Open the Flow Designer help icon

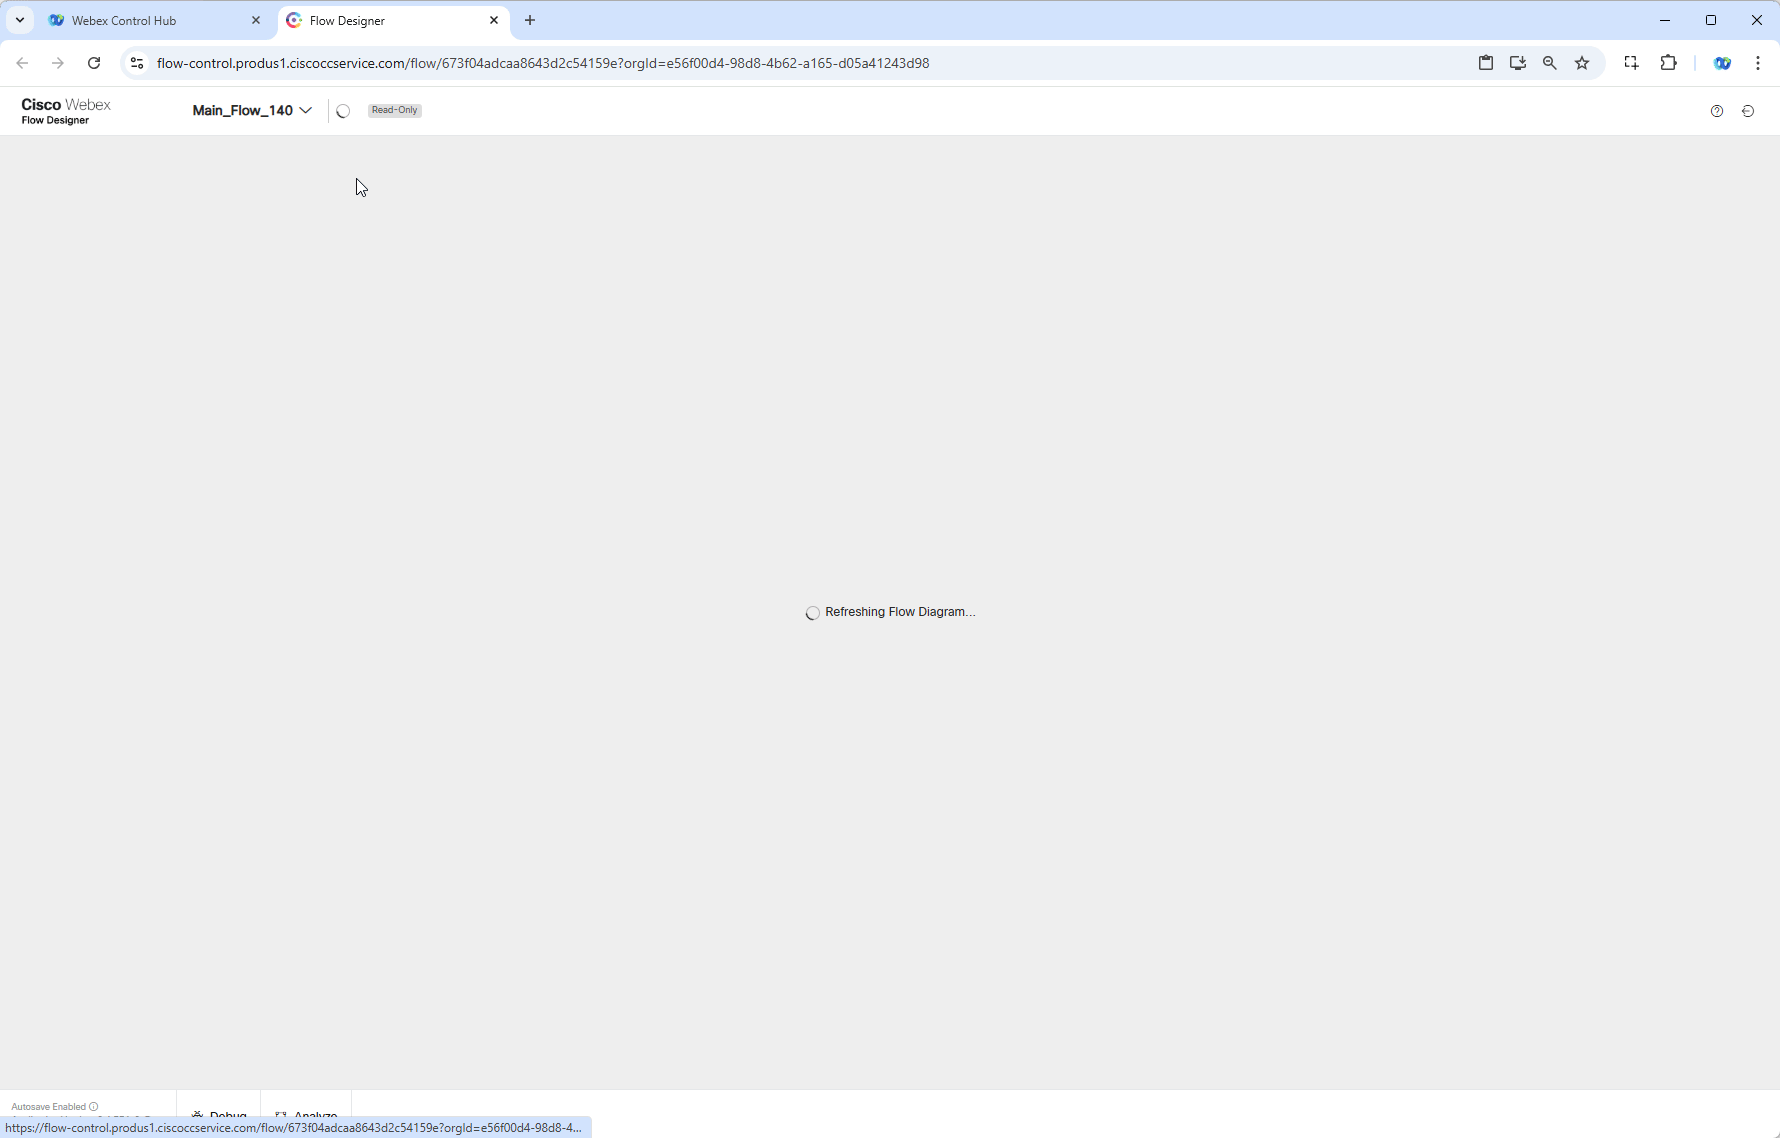1717,111
